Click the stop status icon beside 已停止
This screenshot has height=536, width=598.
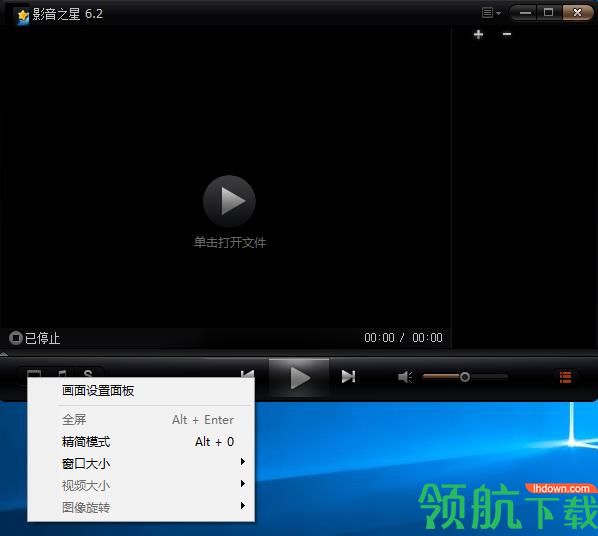click(15, 338)
